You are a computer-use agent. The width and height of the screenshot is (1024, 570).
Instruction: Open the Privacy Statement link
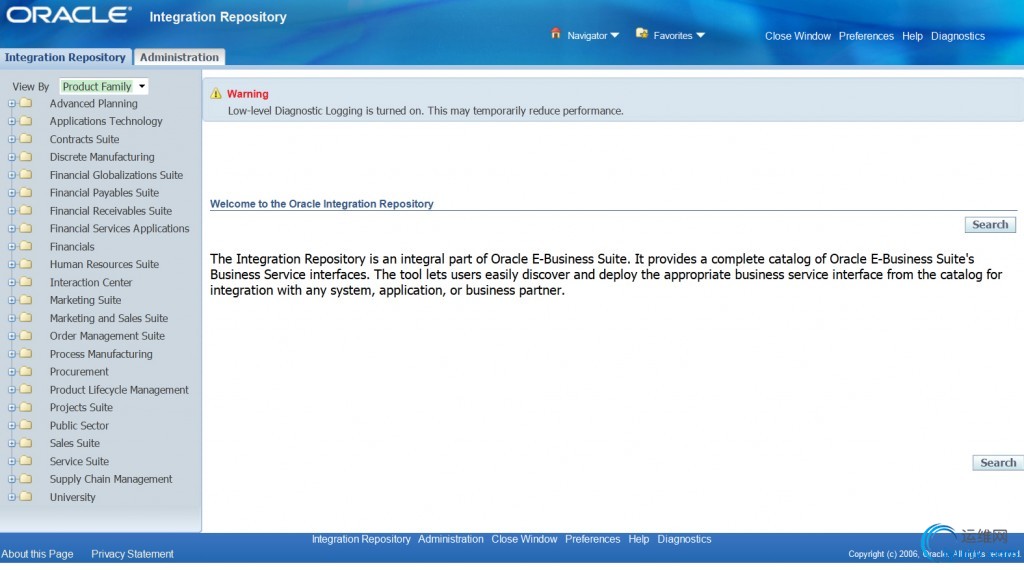[x=132, y=554]
